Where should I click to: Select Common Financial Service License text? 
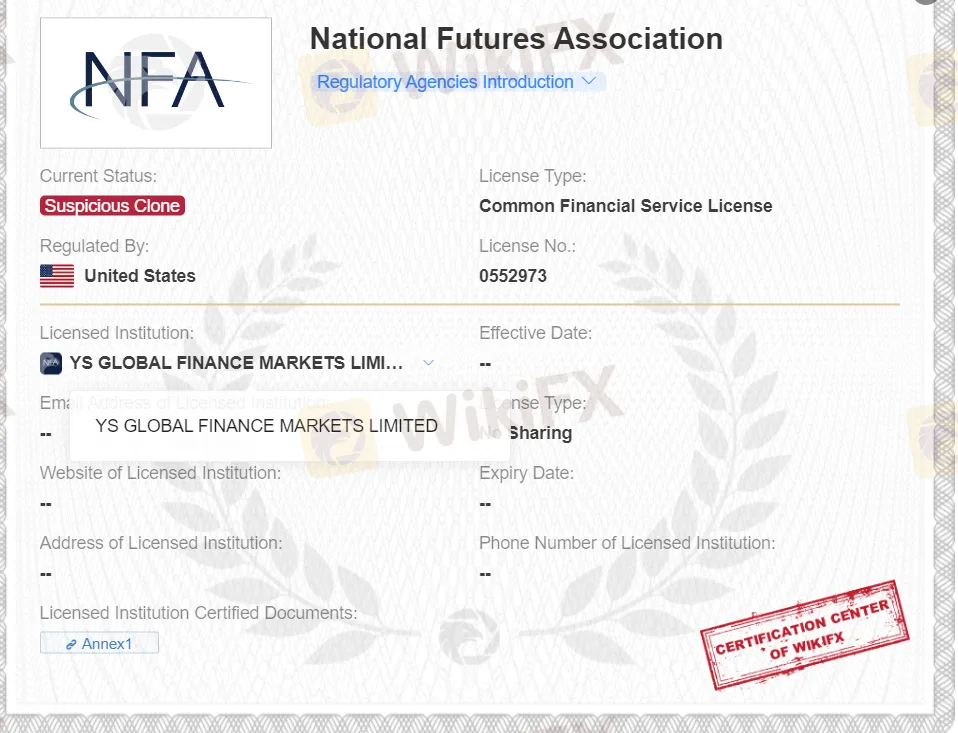(626, 206)
